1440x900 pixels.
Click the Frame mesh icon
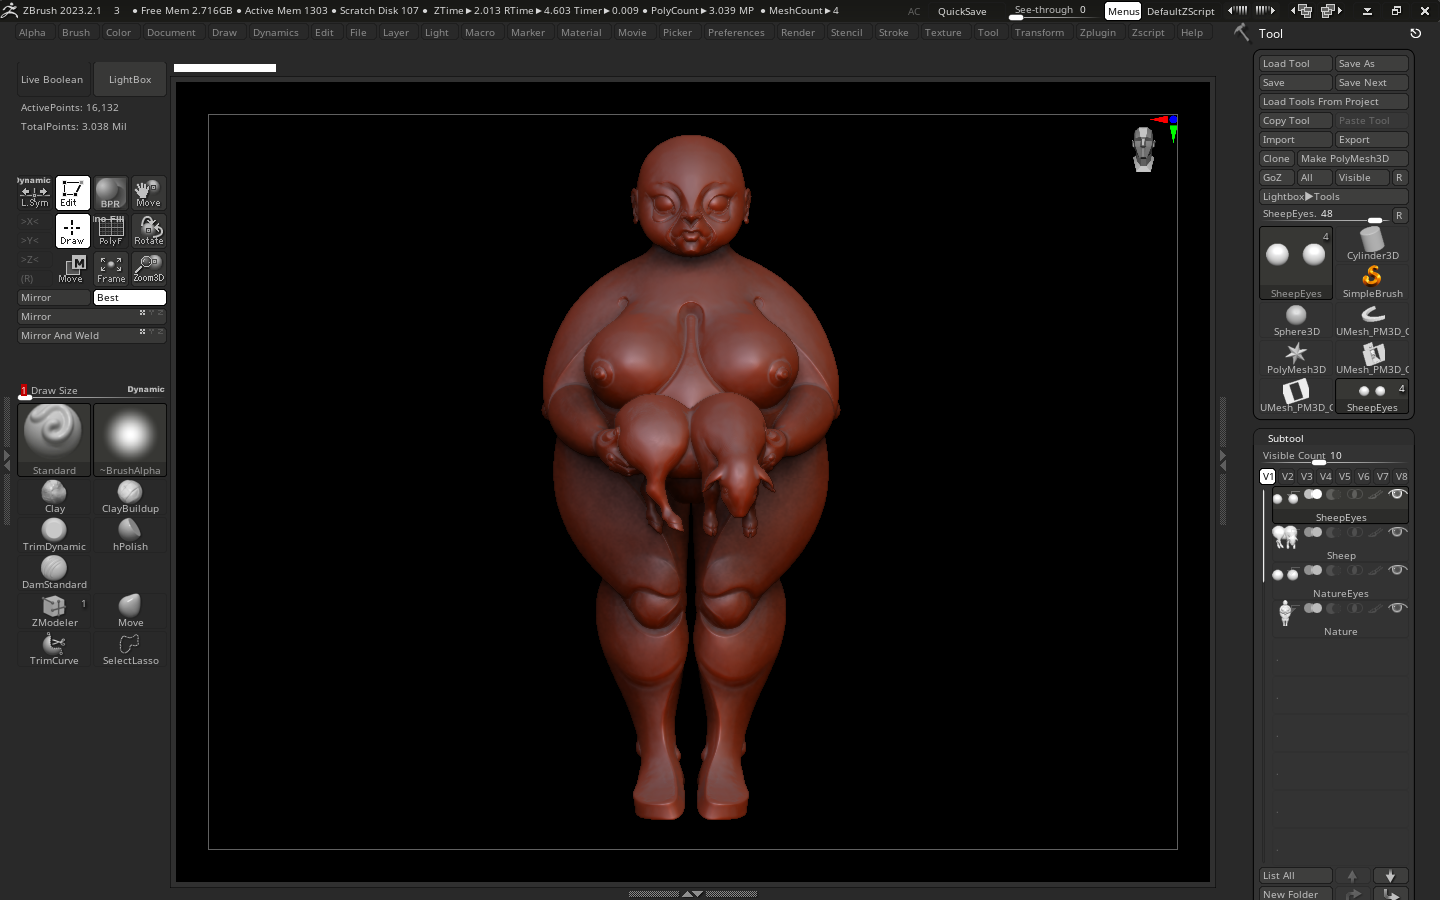coord(110,269)
